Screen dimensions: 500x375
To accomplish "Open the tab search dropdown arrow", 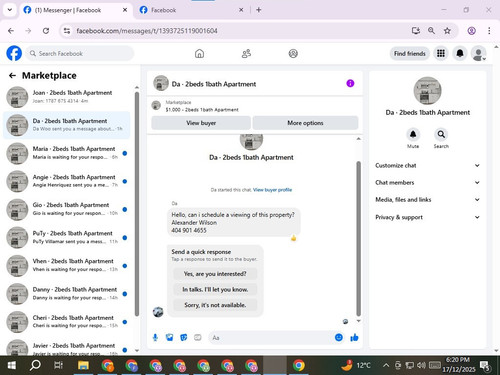I will point(10,10).
